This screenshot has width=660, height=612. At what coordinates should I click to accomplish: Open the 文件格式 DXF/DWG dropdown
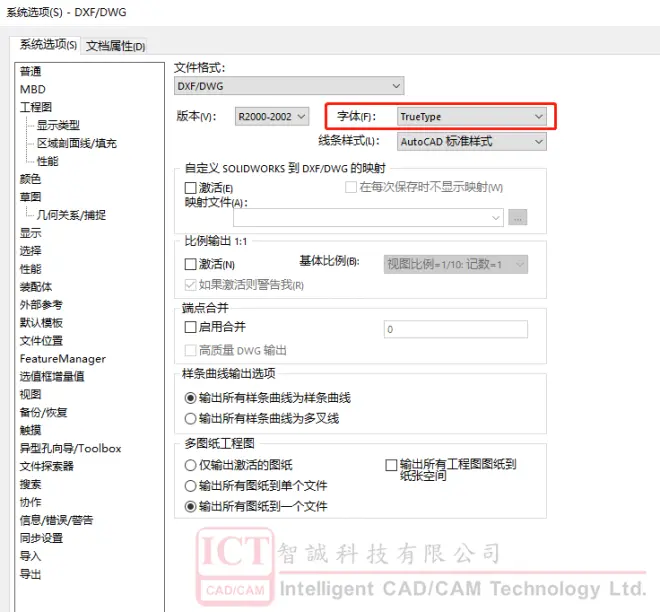coord(289,86)
